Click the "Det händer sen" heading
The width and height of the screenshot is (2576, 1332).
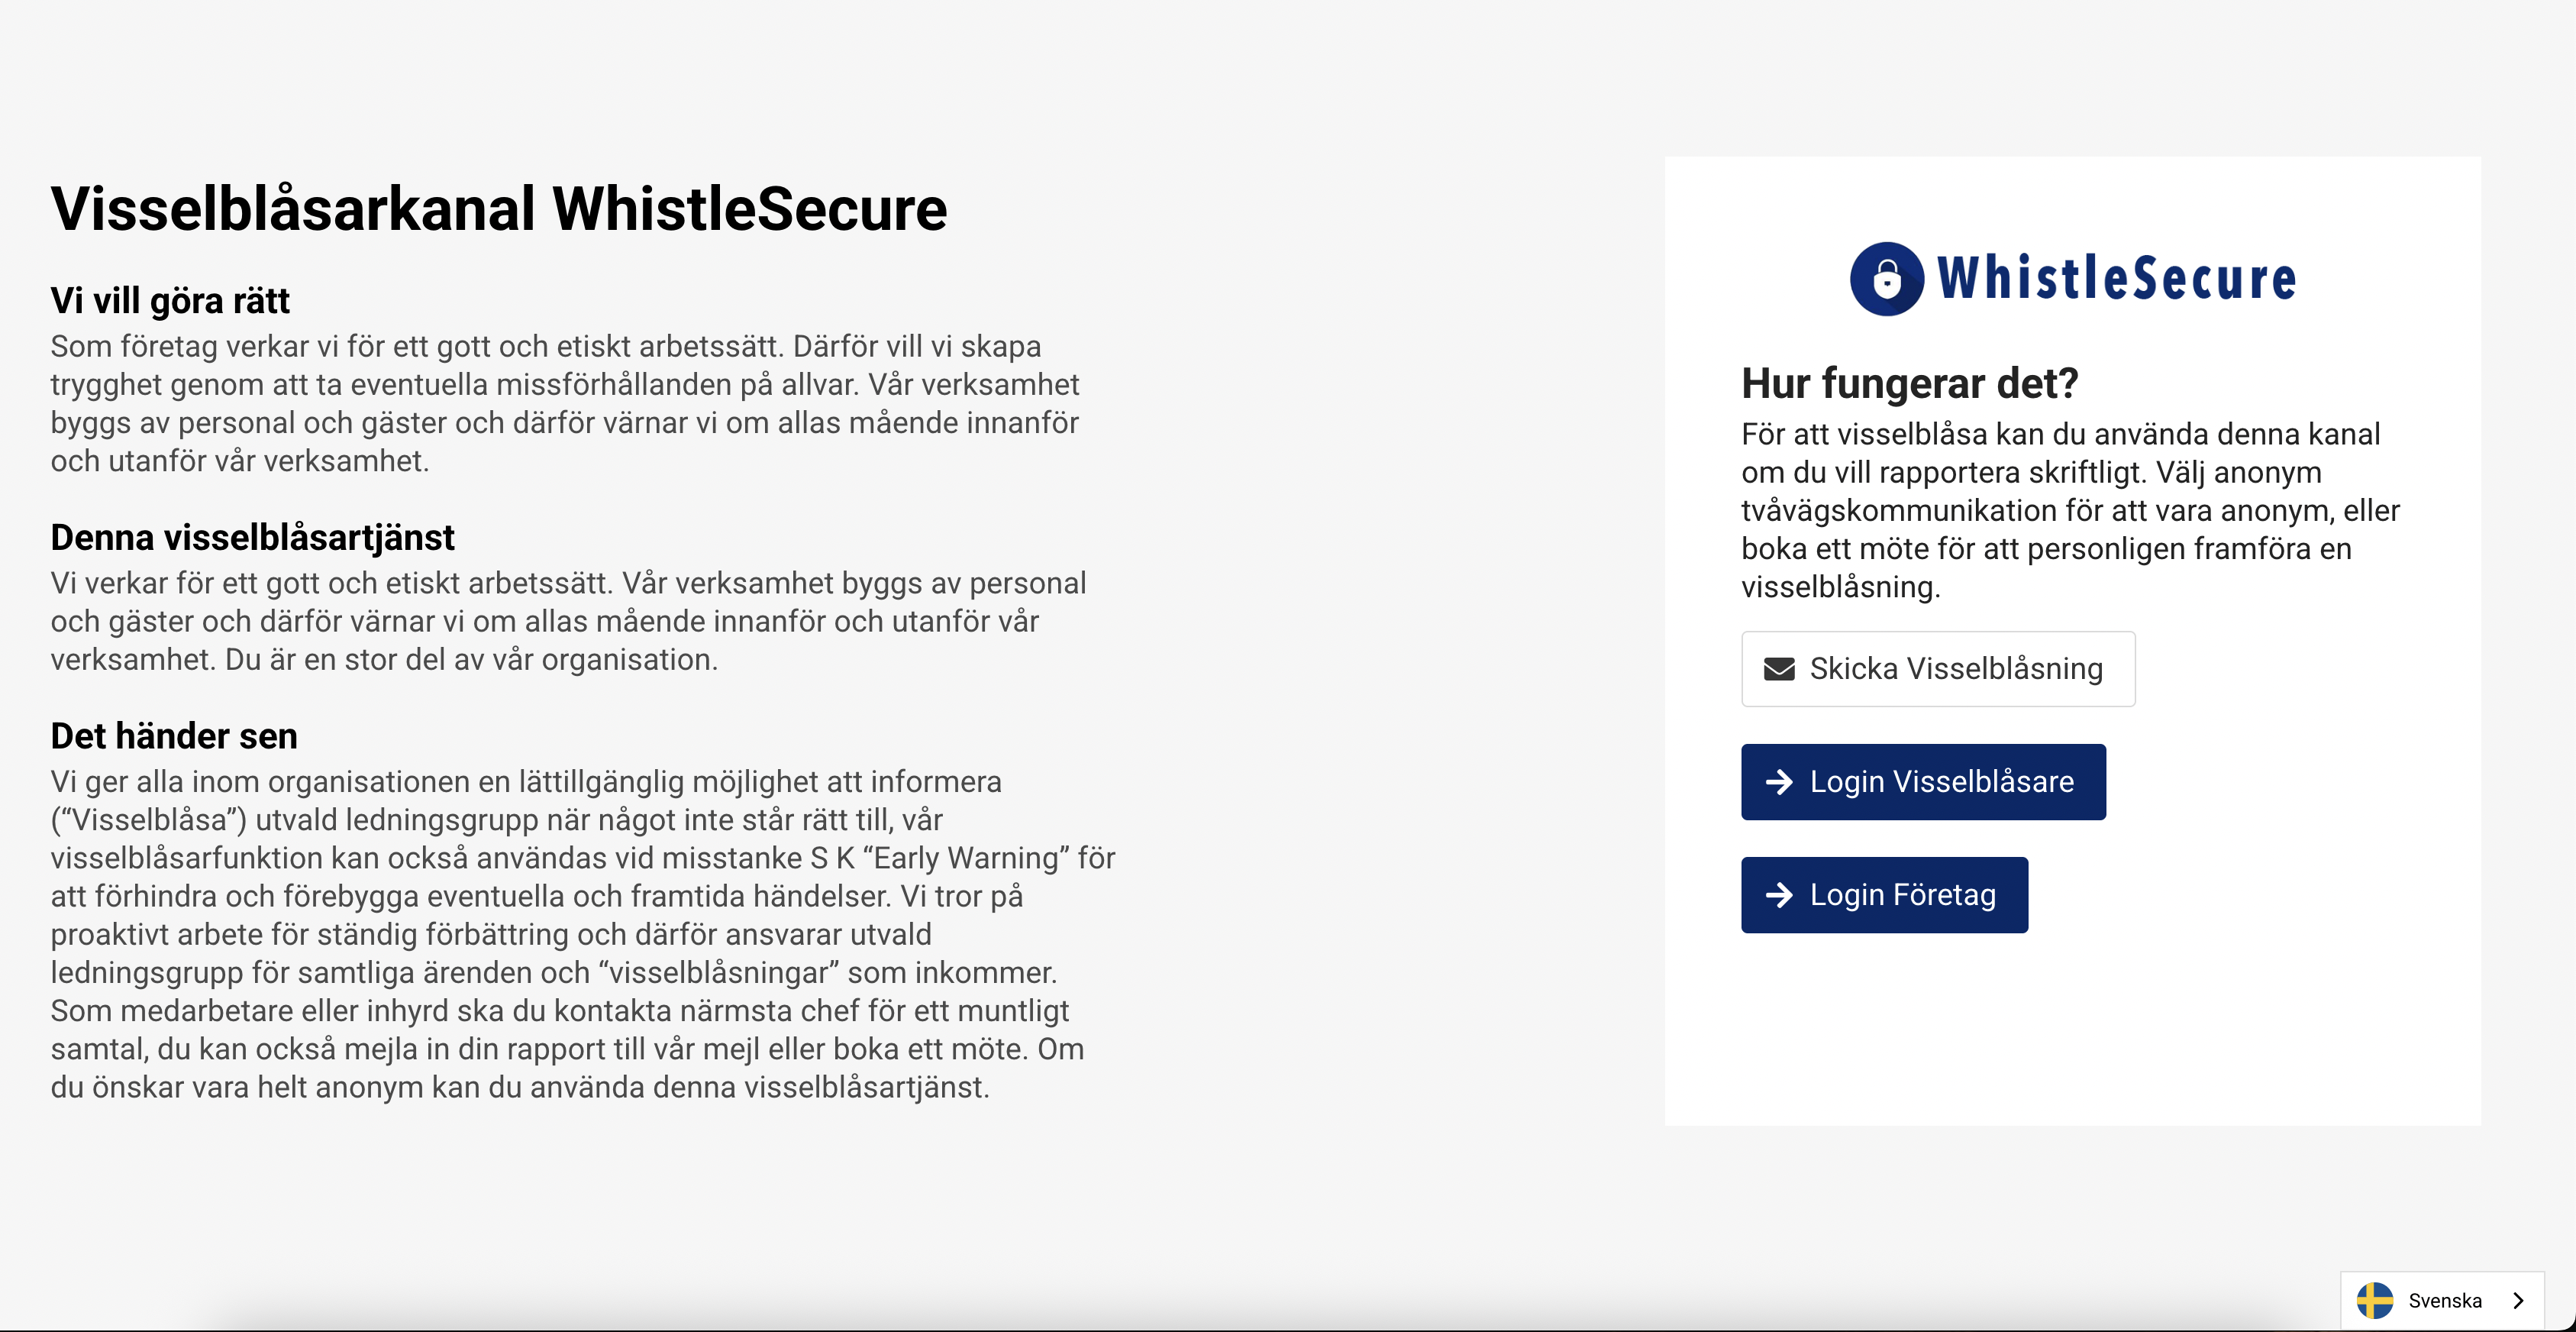(x=174, y=736)
